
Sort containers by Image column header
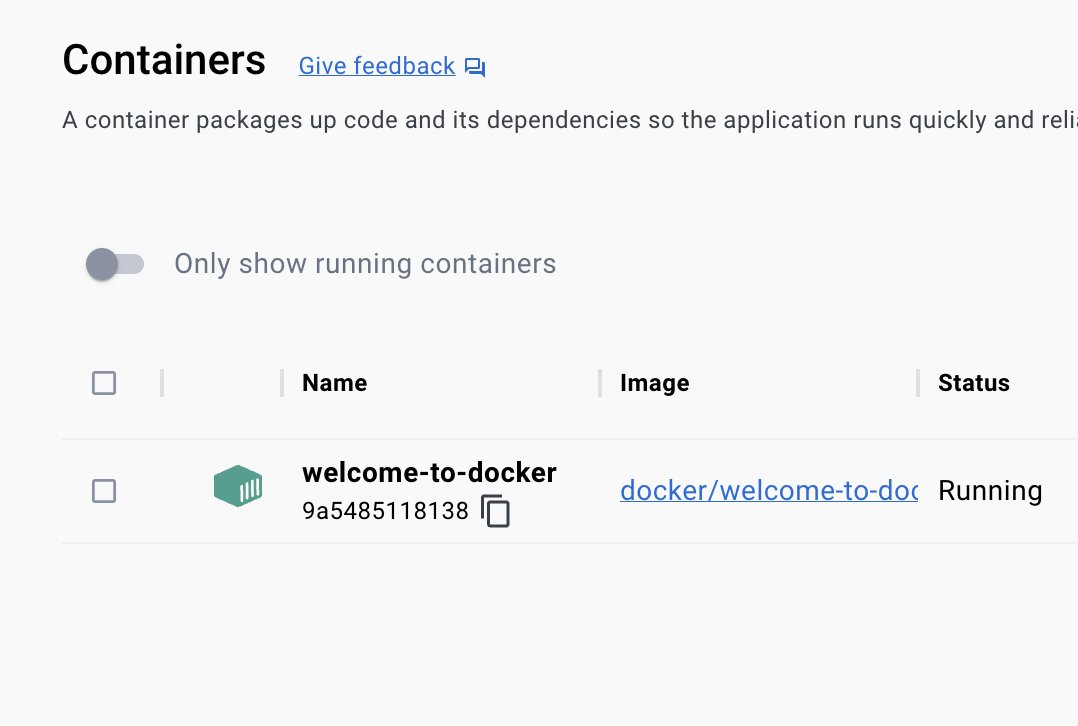654,383
